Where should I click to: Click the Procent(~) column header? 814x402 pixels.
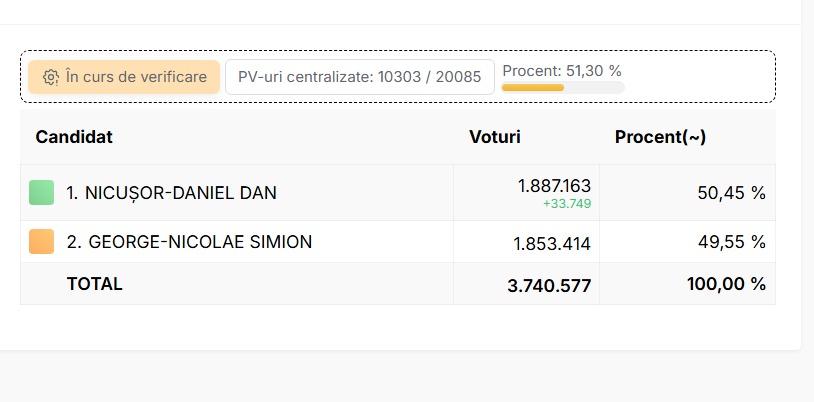[660, 137]
